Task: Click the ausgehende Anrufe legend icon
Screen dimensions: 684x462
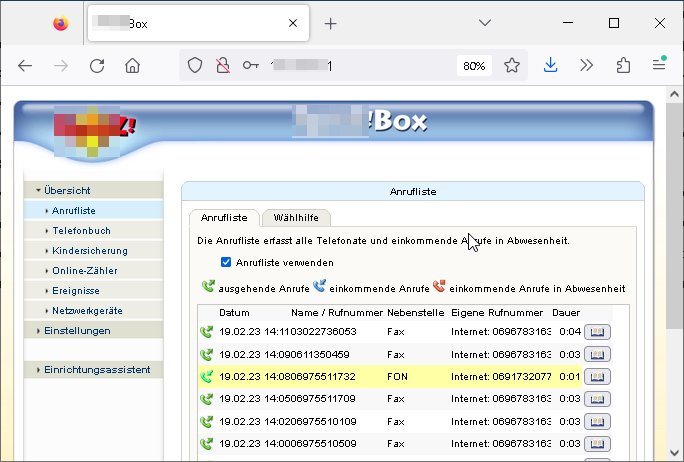Action: click(x=208, y=286)
